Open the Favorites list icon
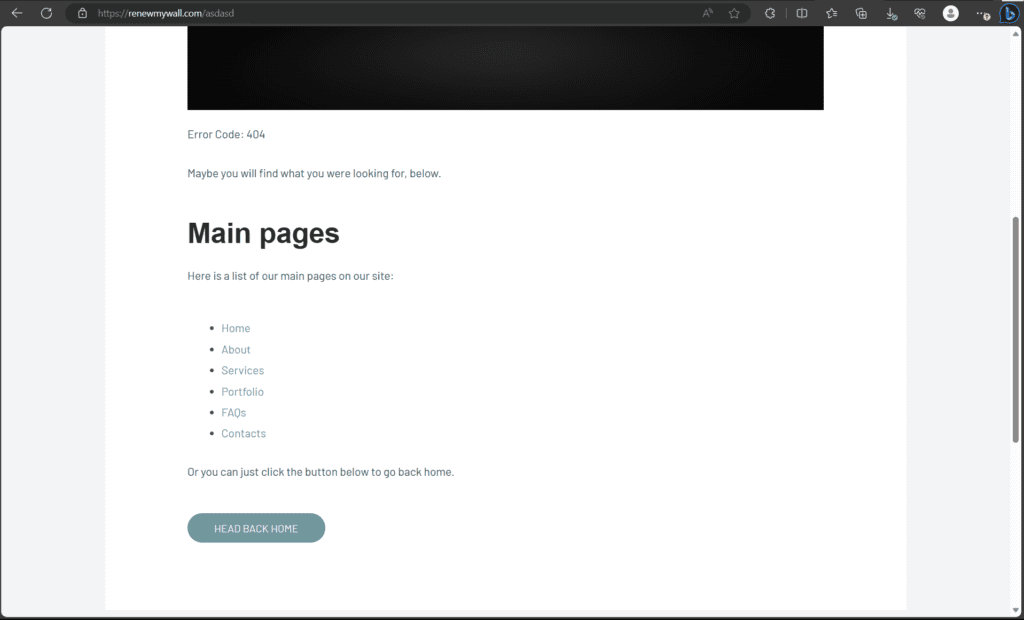The height and width of the screenshot is (620, 1024). click(x=831, y=13)
